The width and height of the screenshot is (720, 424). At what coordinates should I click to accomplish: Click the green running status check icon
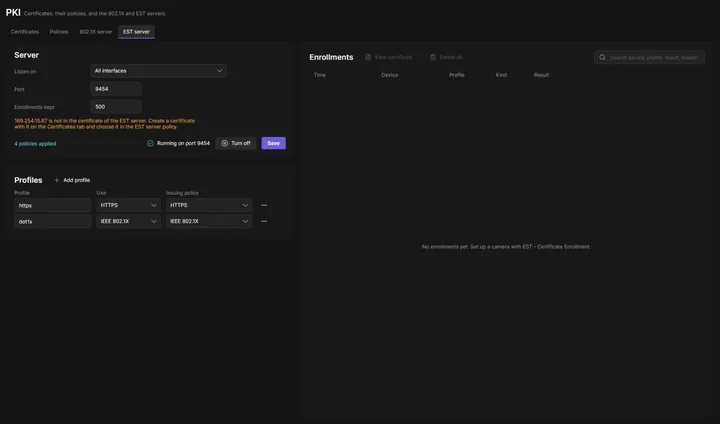coord(150,143)
